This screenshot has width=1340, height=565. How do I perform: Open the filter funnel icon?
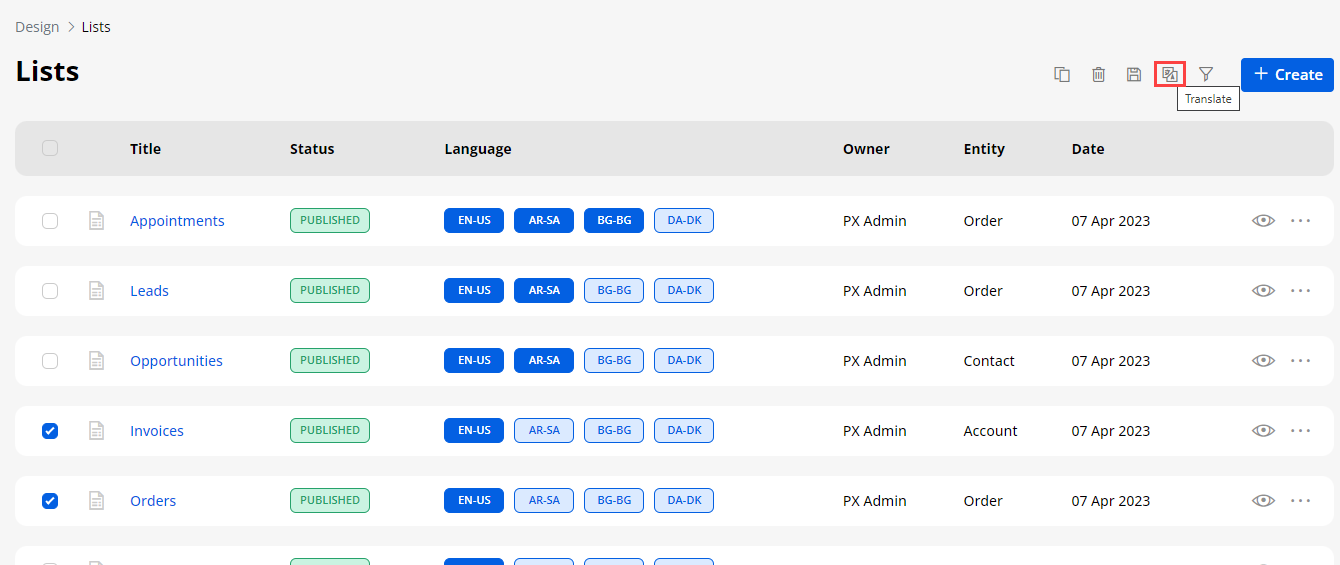click(x=1206, y=74)
